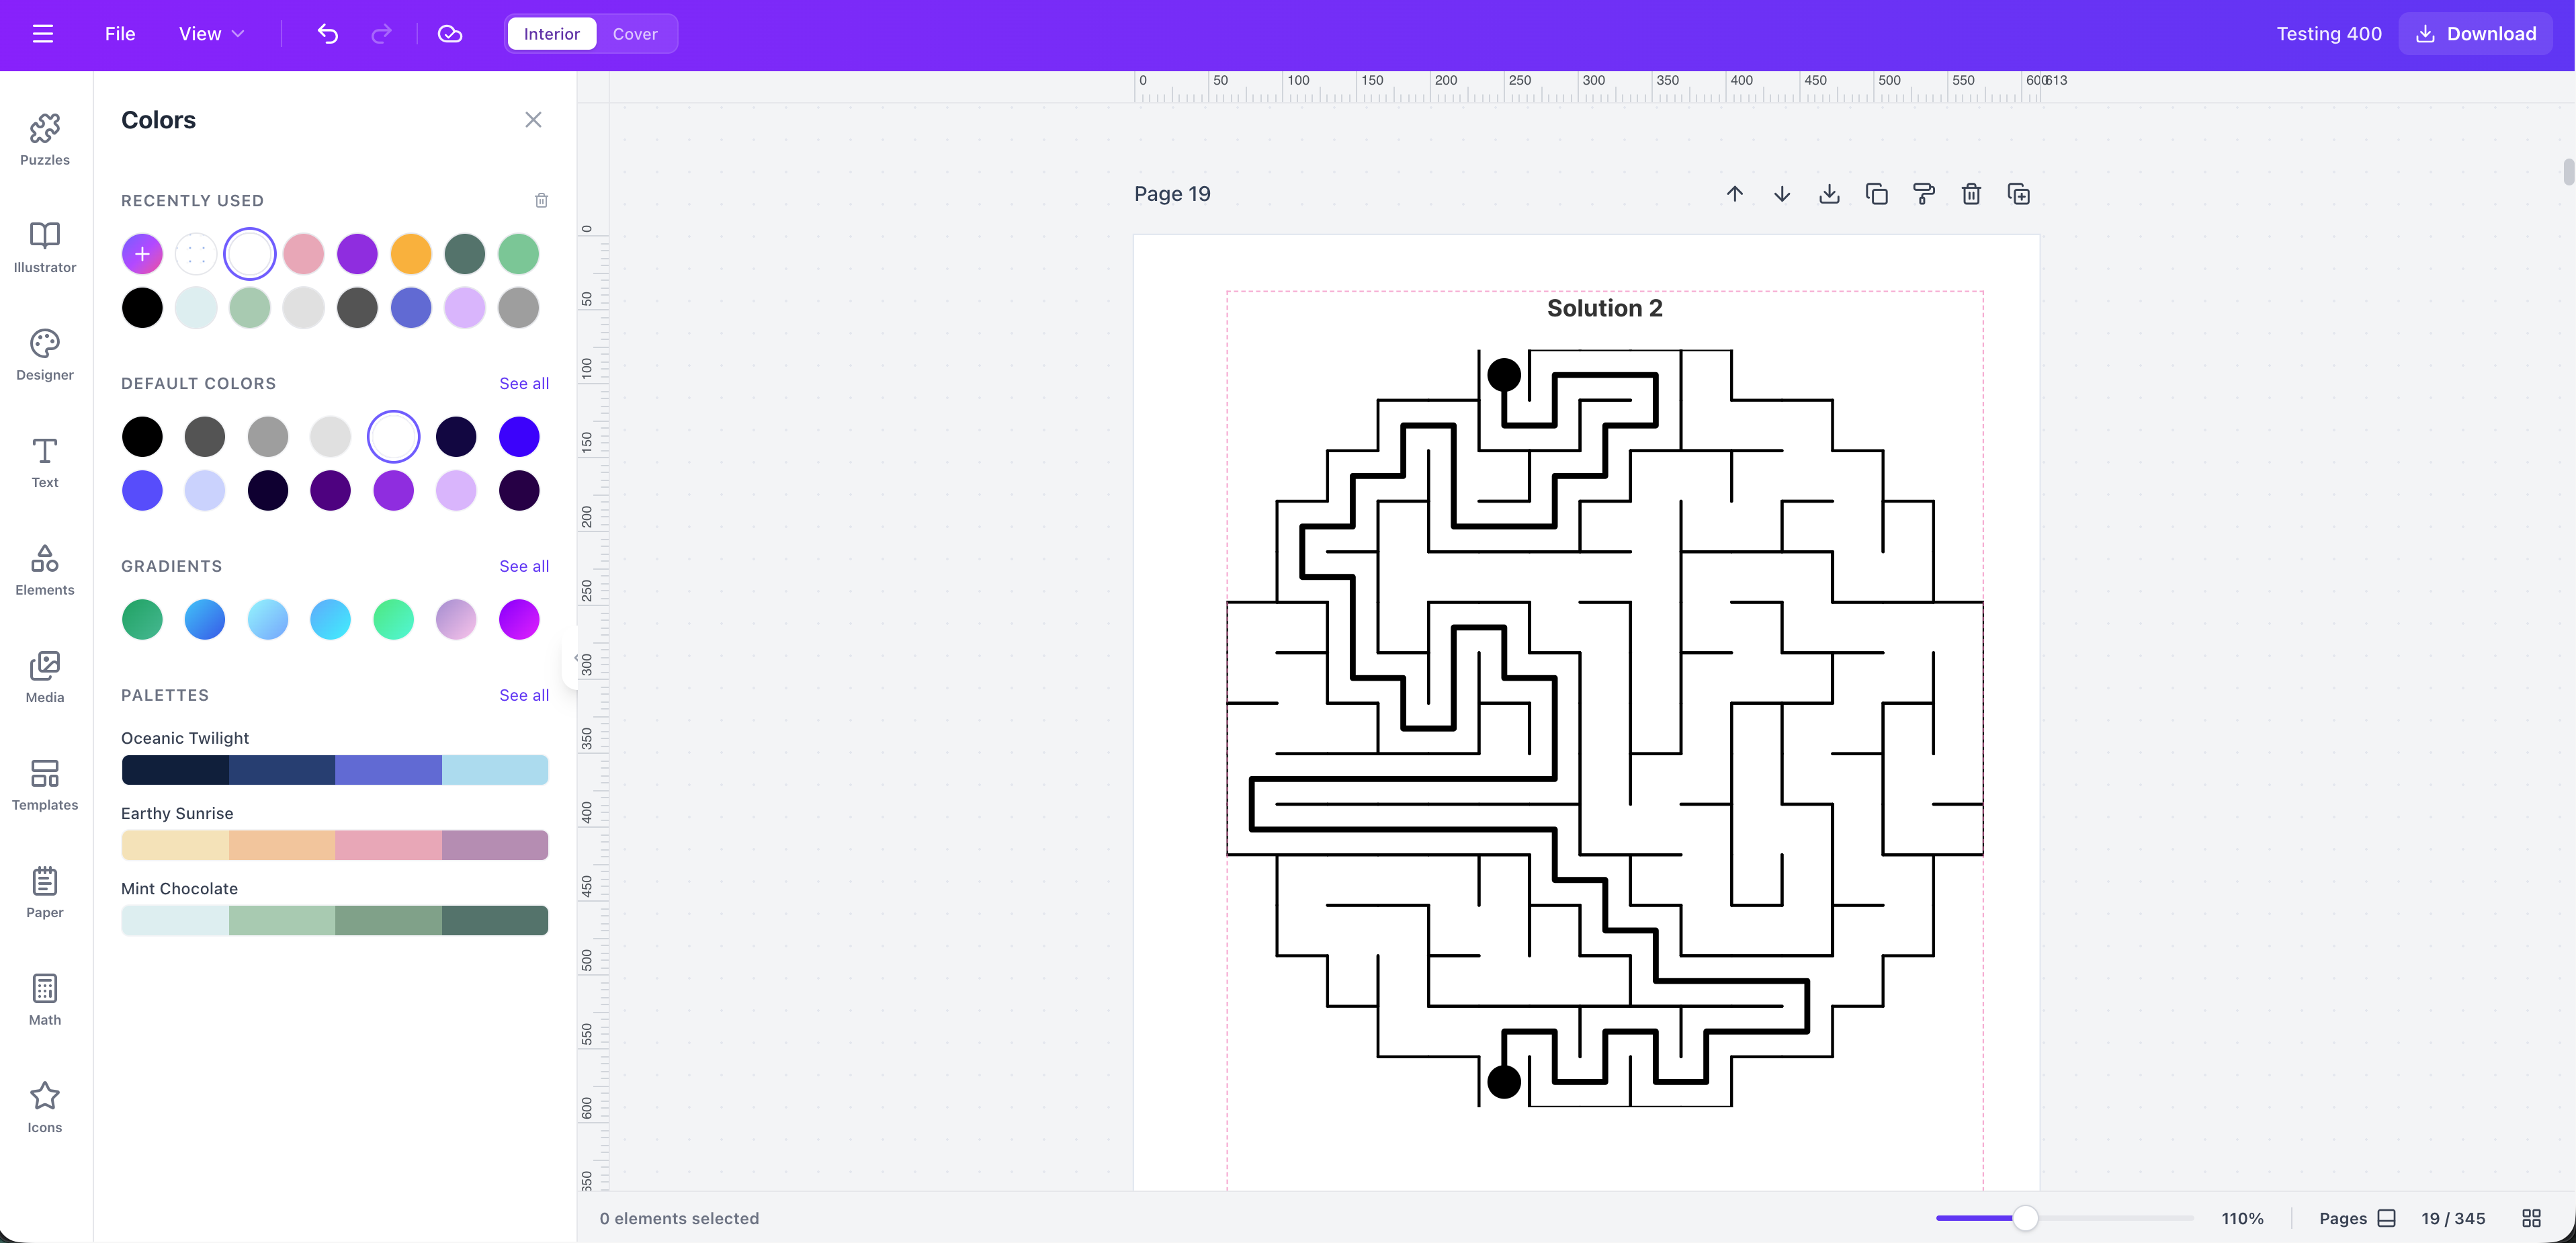This screenshot has height=1243, width=2576.
Task: Delete the current page using the trash icon
Action: coord(1971,194)
